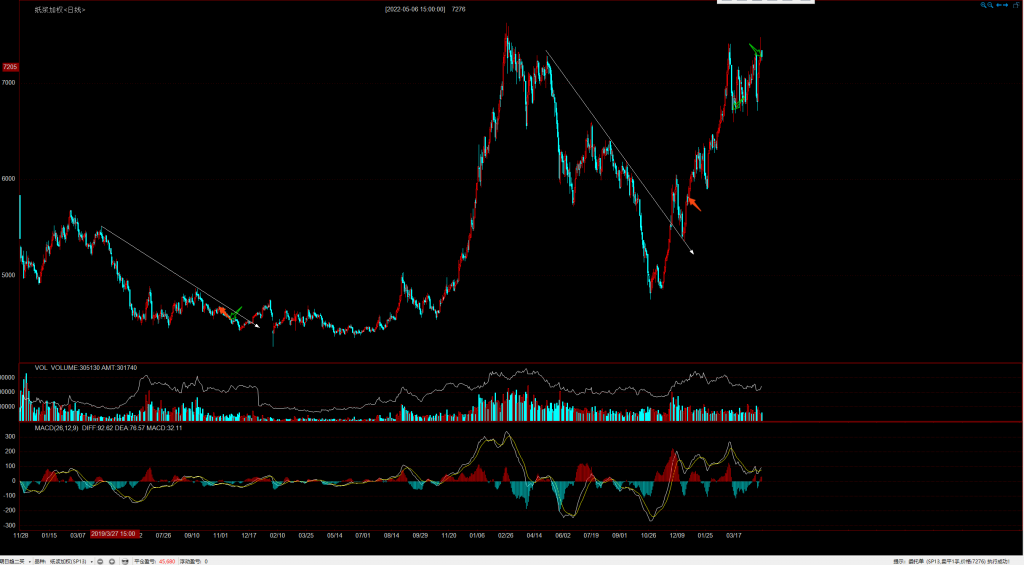The image size is (1024, 565).
Task: Click the detach window icon at top right
Action: (1017, 5)
